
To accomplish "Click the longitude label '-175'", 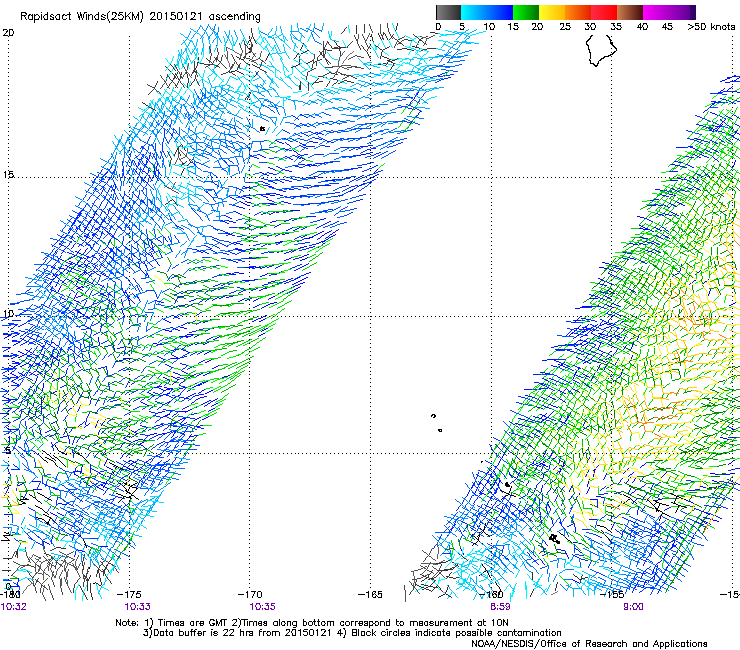I will point(129,594).
